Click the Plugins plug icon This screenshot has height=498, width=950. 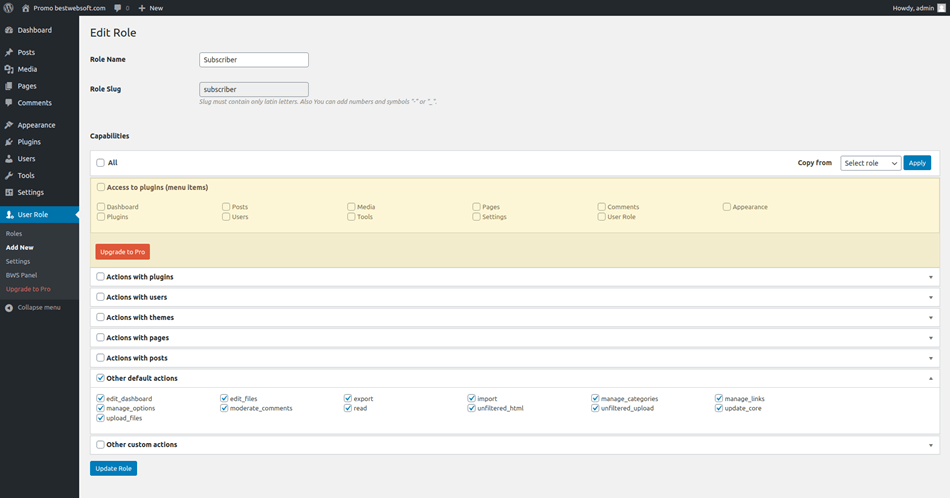[x=9, y=142]
